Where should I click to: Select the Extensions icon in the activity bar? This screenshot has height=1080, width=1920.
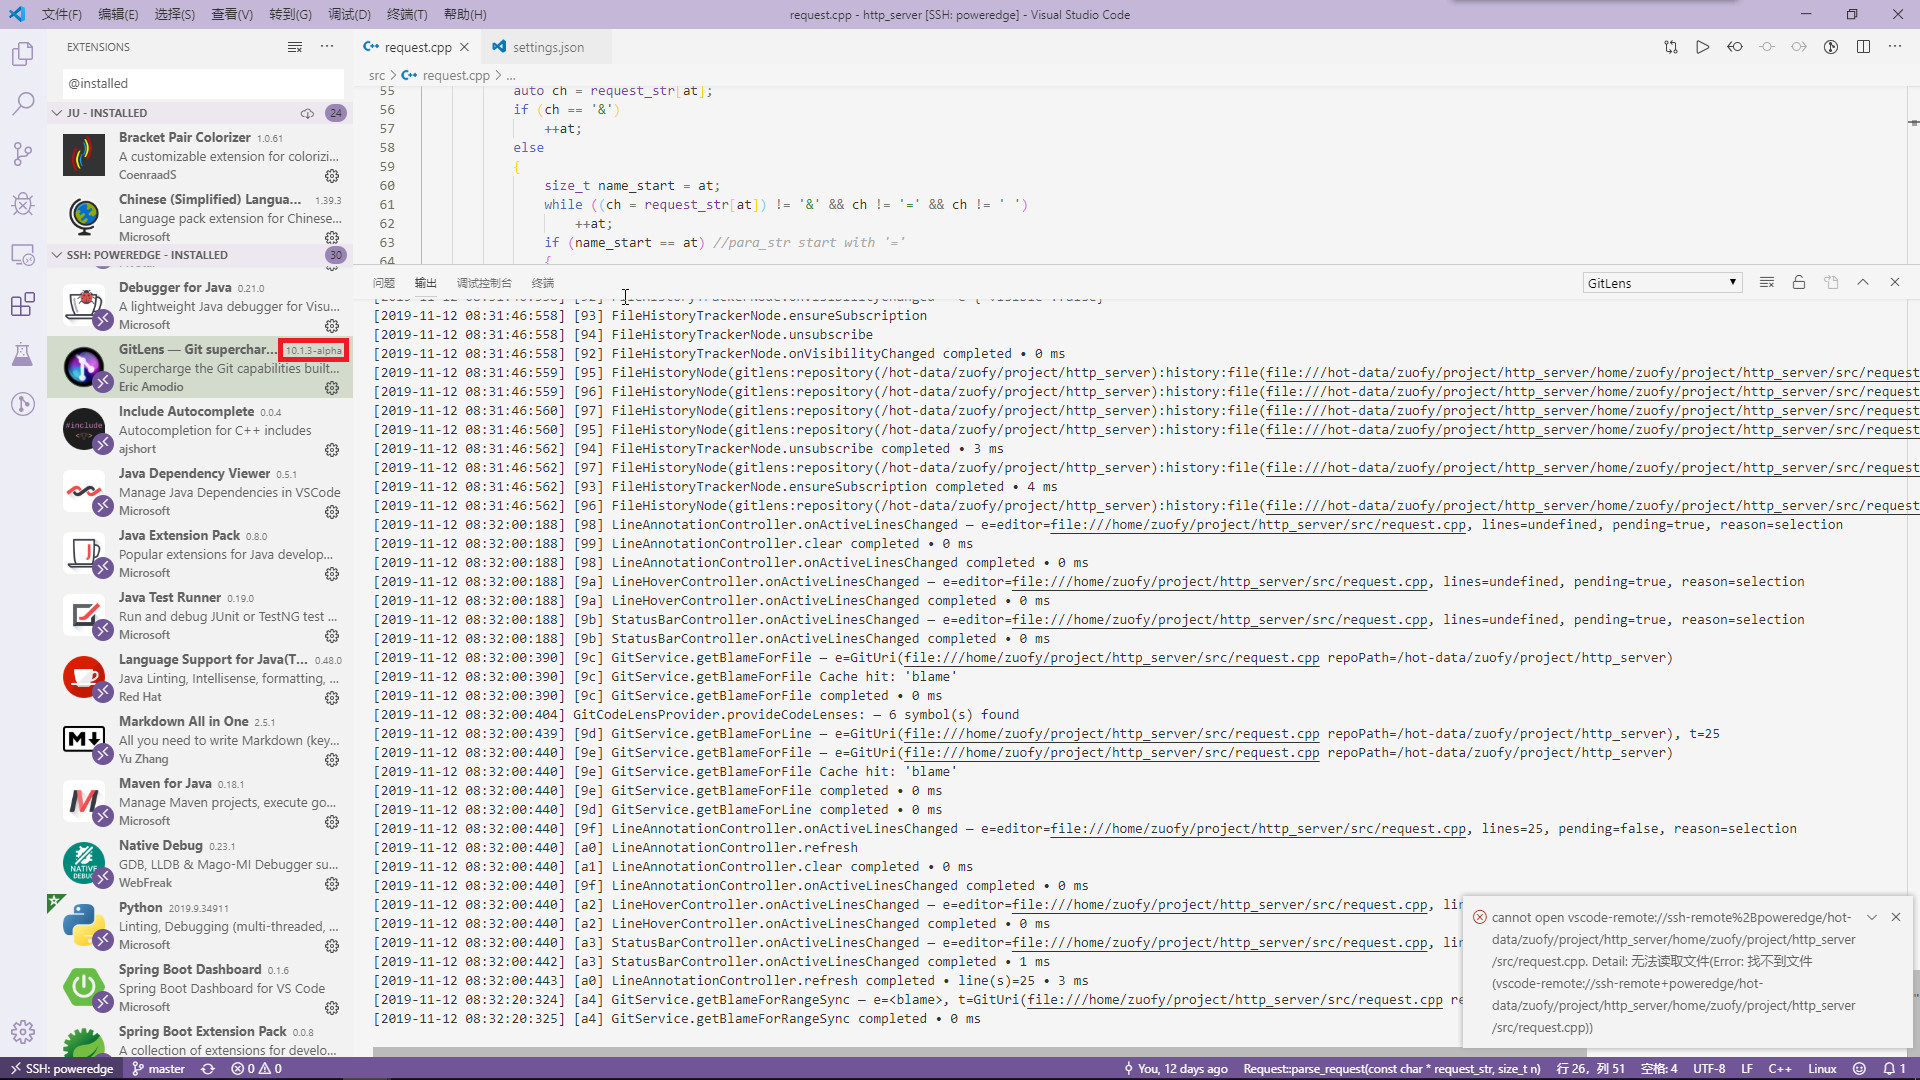click(x=22, y=304)
